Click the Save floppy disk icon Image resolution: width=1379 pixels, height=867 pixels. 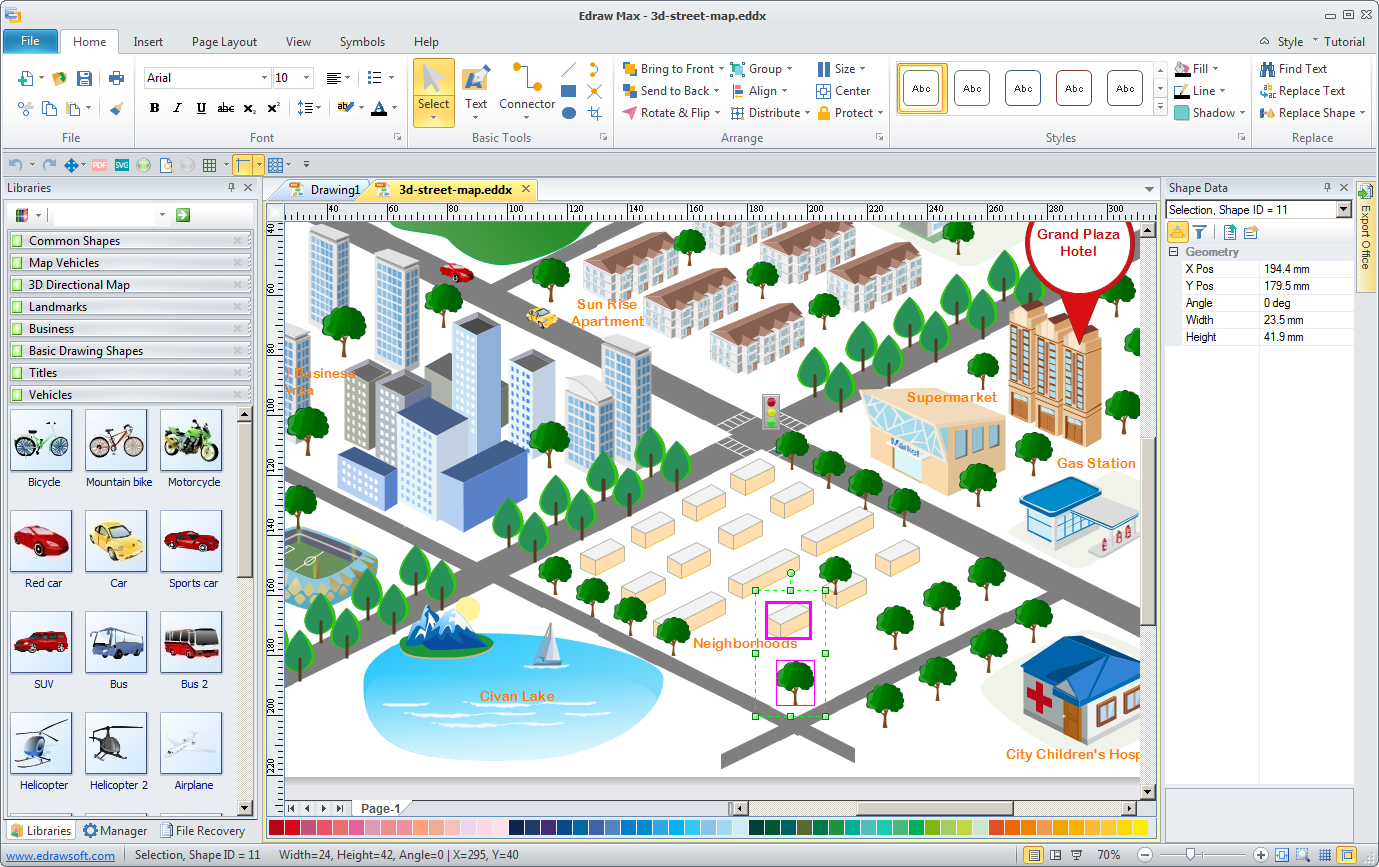click(85, 79)
